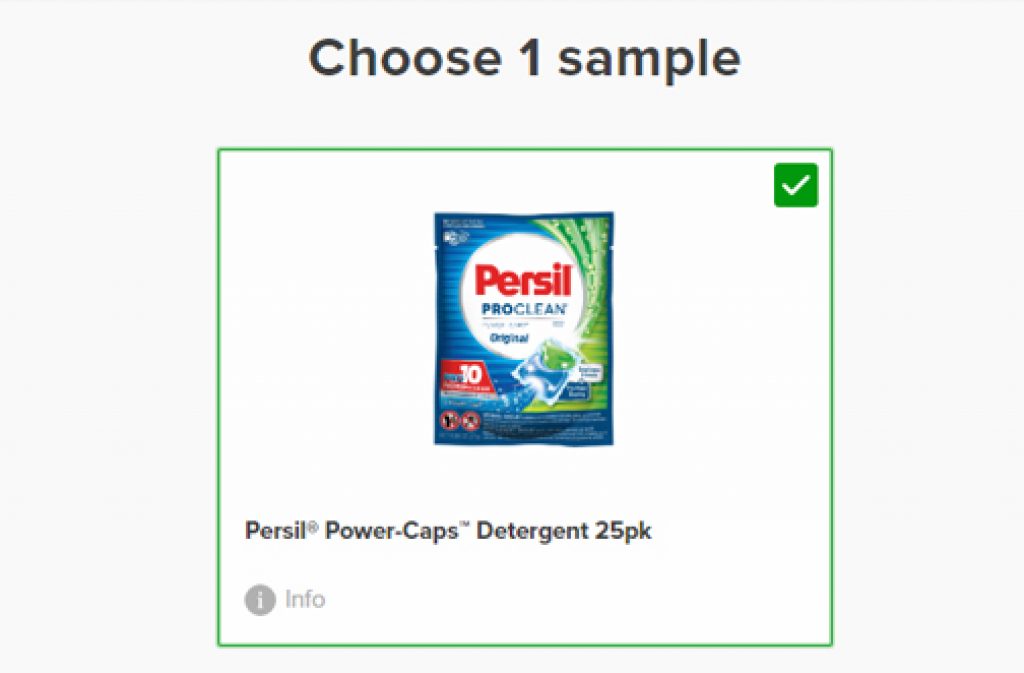Image resolution: width=1024 pixels, height=673 pixels.
Task: Click the Persil Power-Caps Detergent 25pk title
Action: [x=448, y=530]
